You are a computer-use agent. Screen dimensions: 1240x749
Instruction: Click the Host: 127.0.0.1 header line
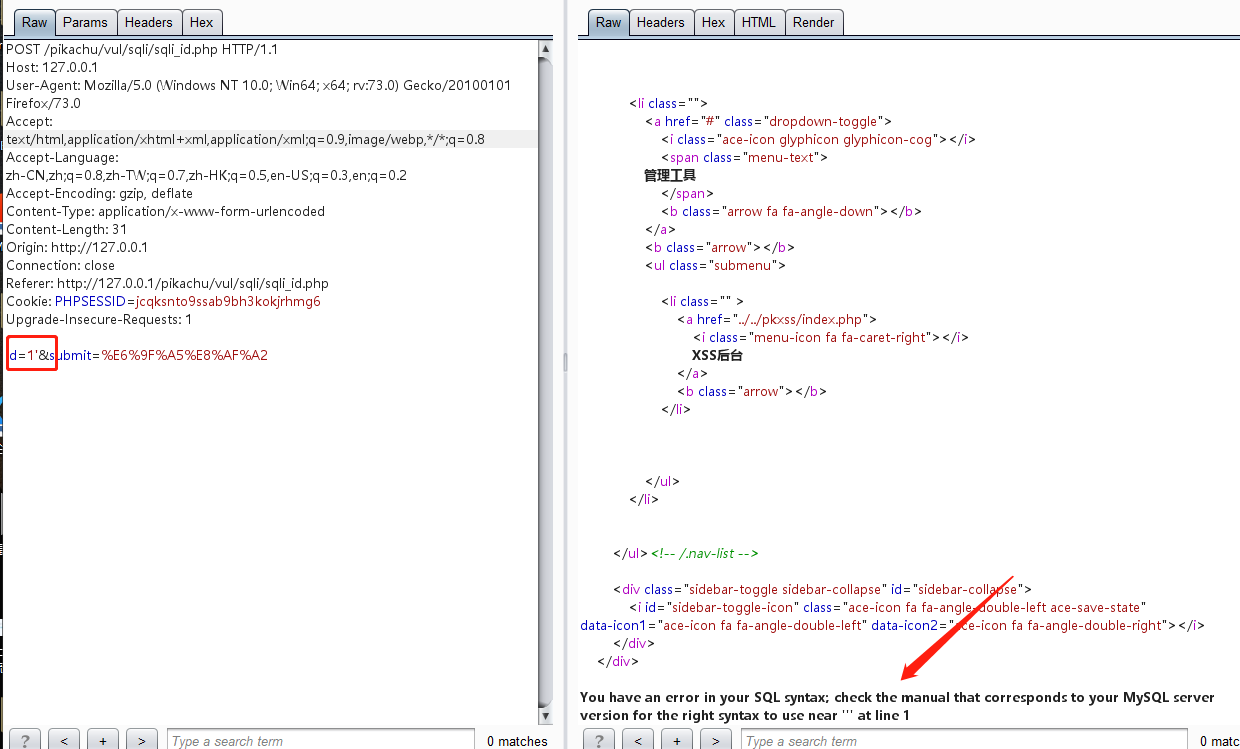click(52, 67)
